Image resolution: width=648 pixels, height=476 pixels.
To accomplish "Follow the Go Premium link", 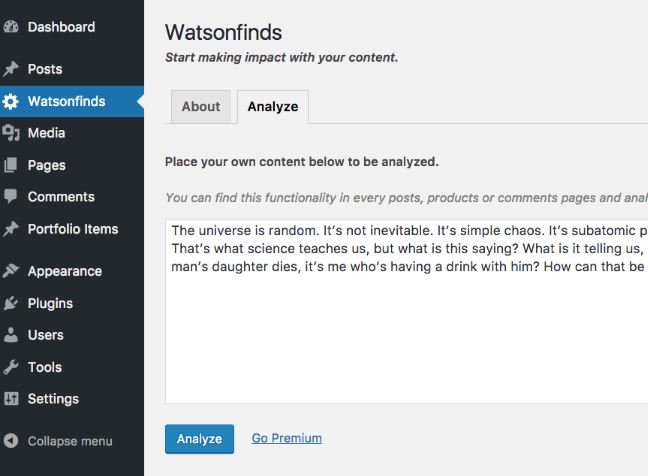I will tap(287, 438).
